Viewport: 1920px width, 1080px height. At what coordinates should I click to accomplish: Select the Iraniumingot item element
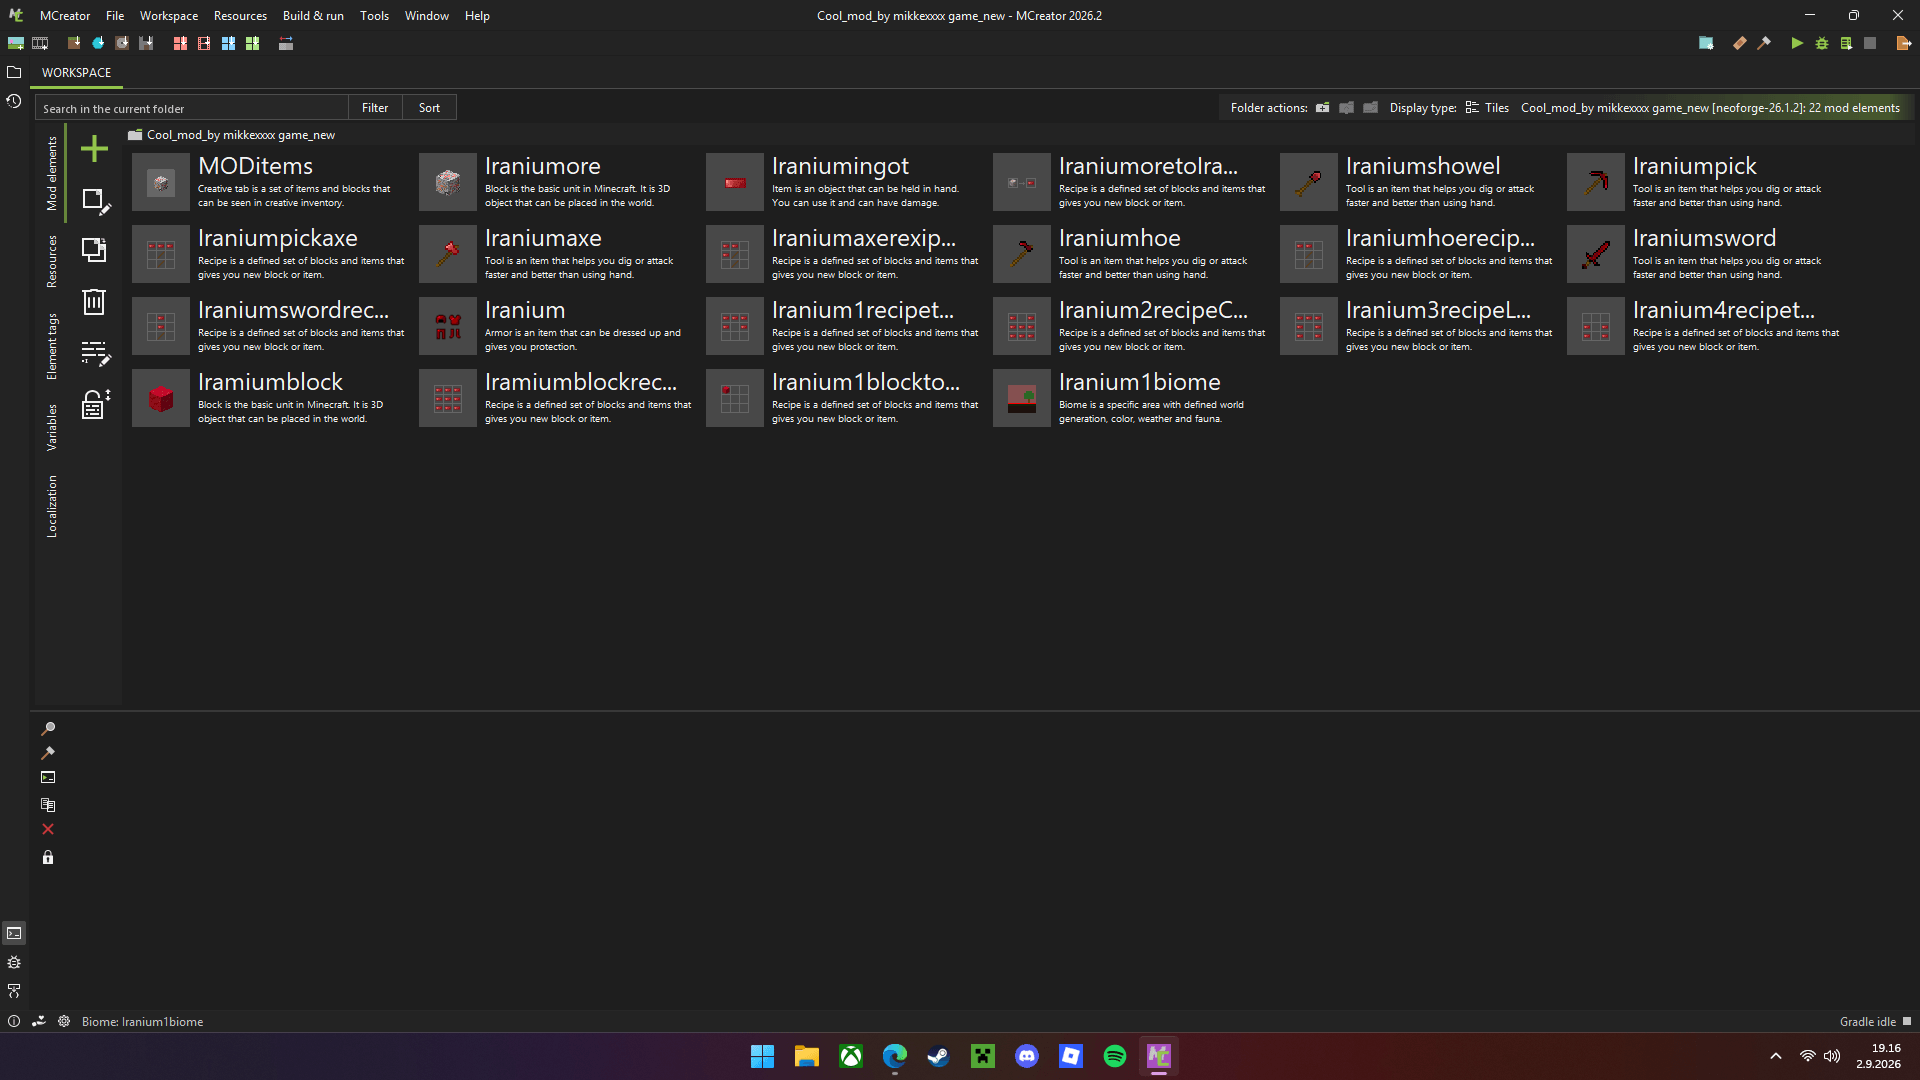point(843,182)
